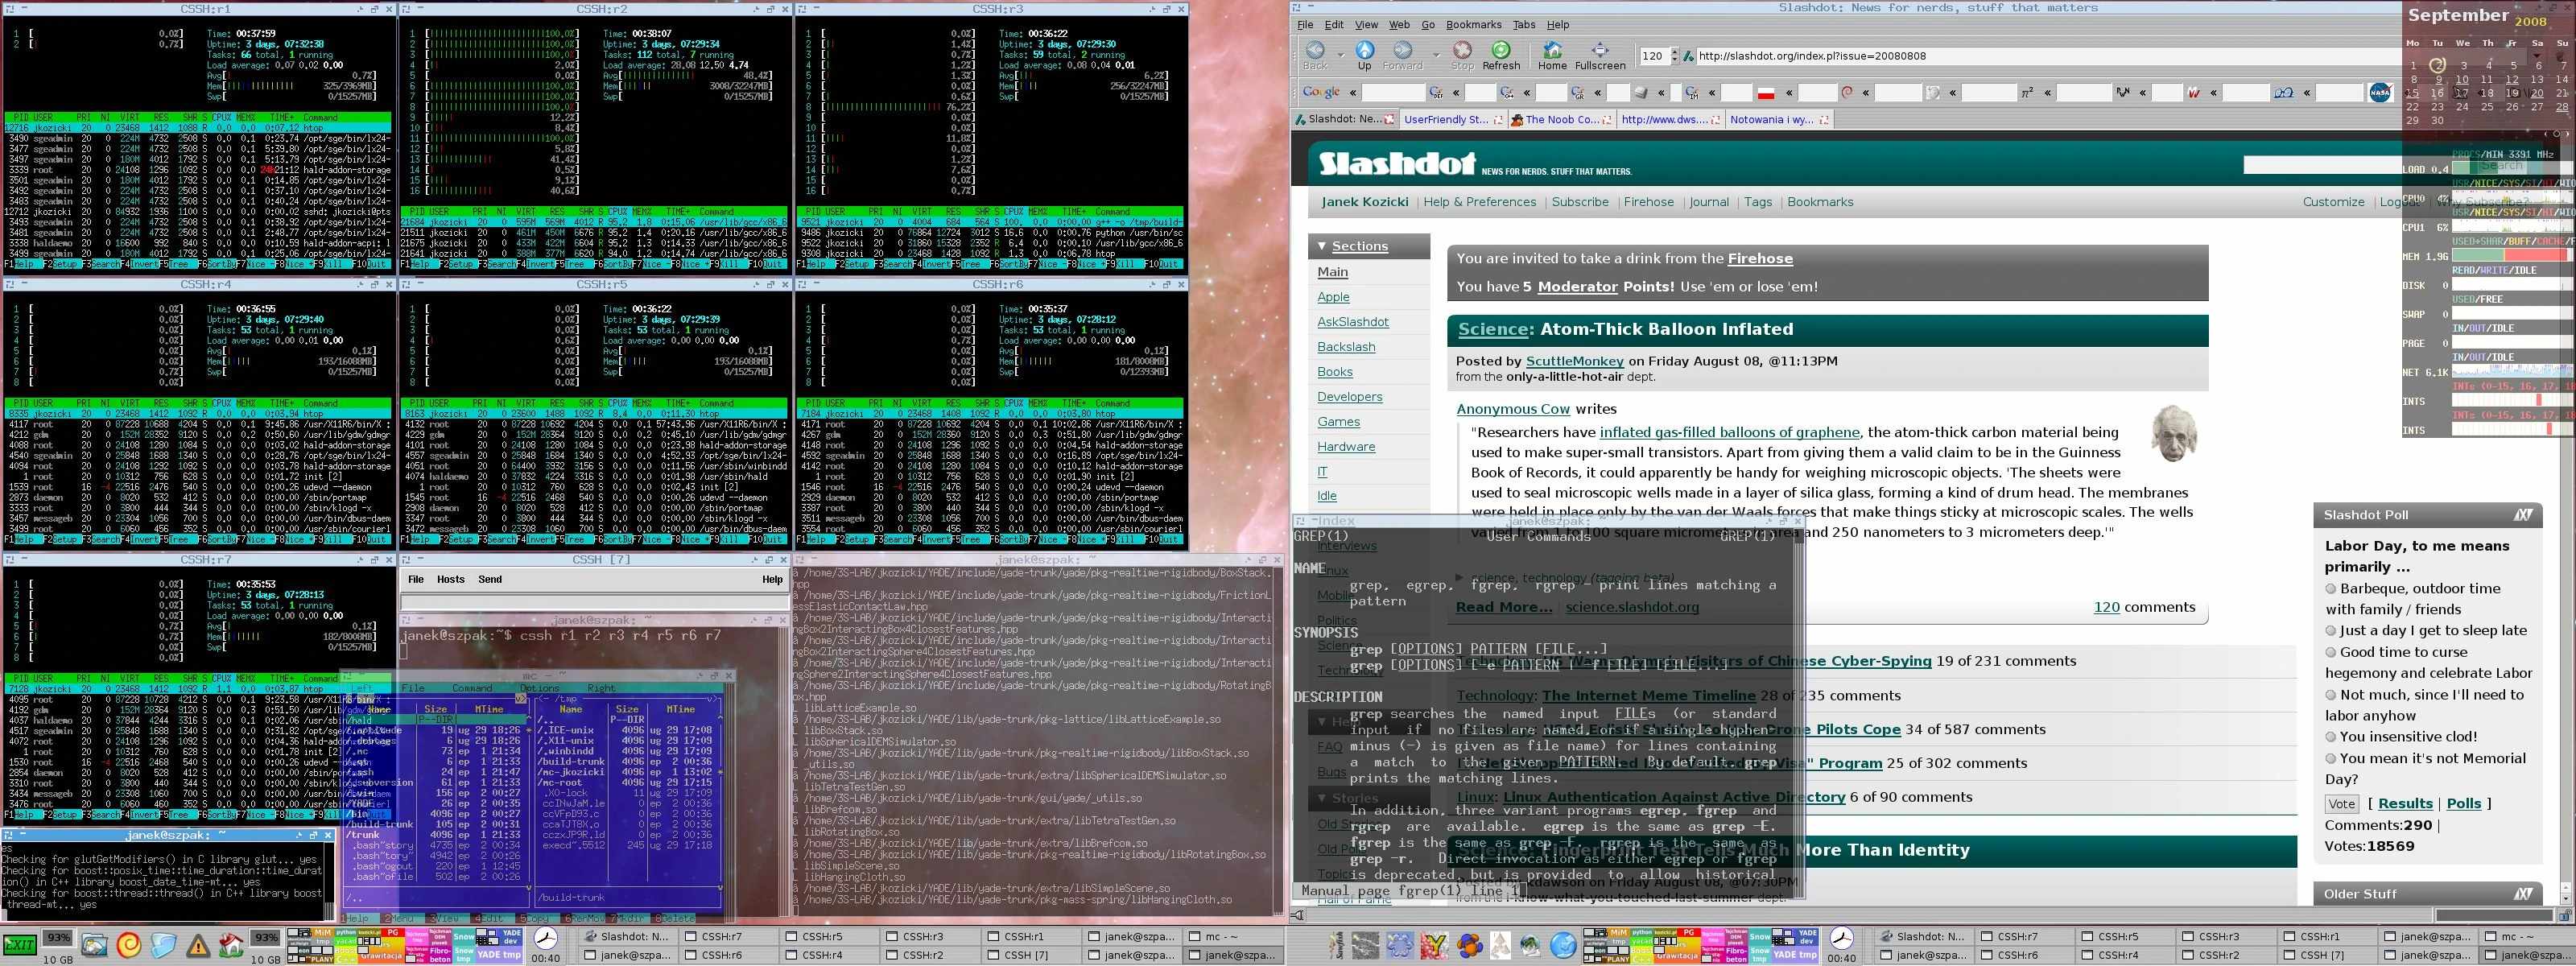The height and width of the screenshot is (966, 2576).
Task: Open the Bookmarks menu in browser
Action: [x=1473, y=25]
